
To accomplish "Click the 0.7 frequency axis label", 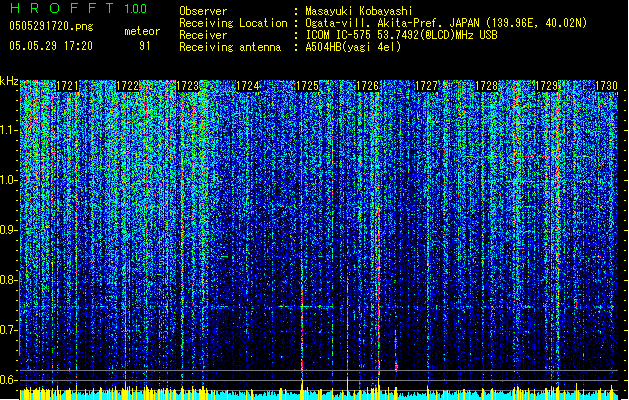I will click(9, 330).
